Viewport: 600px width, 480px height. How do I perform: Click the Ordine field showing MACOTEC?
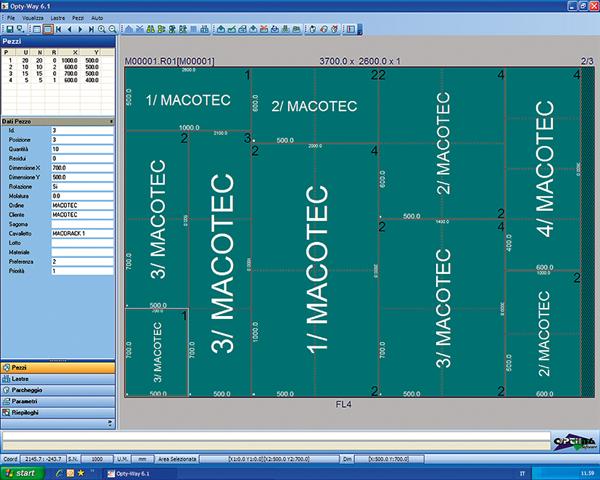(83, 205)
